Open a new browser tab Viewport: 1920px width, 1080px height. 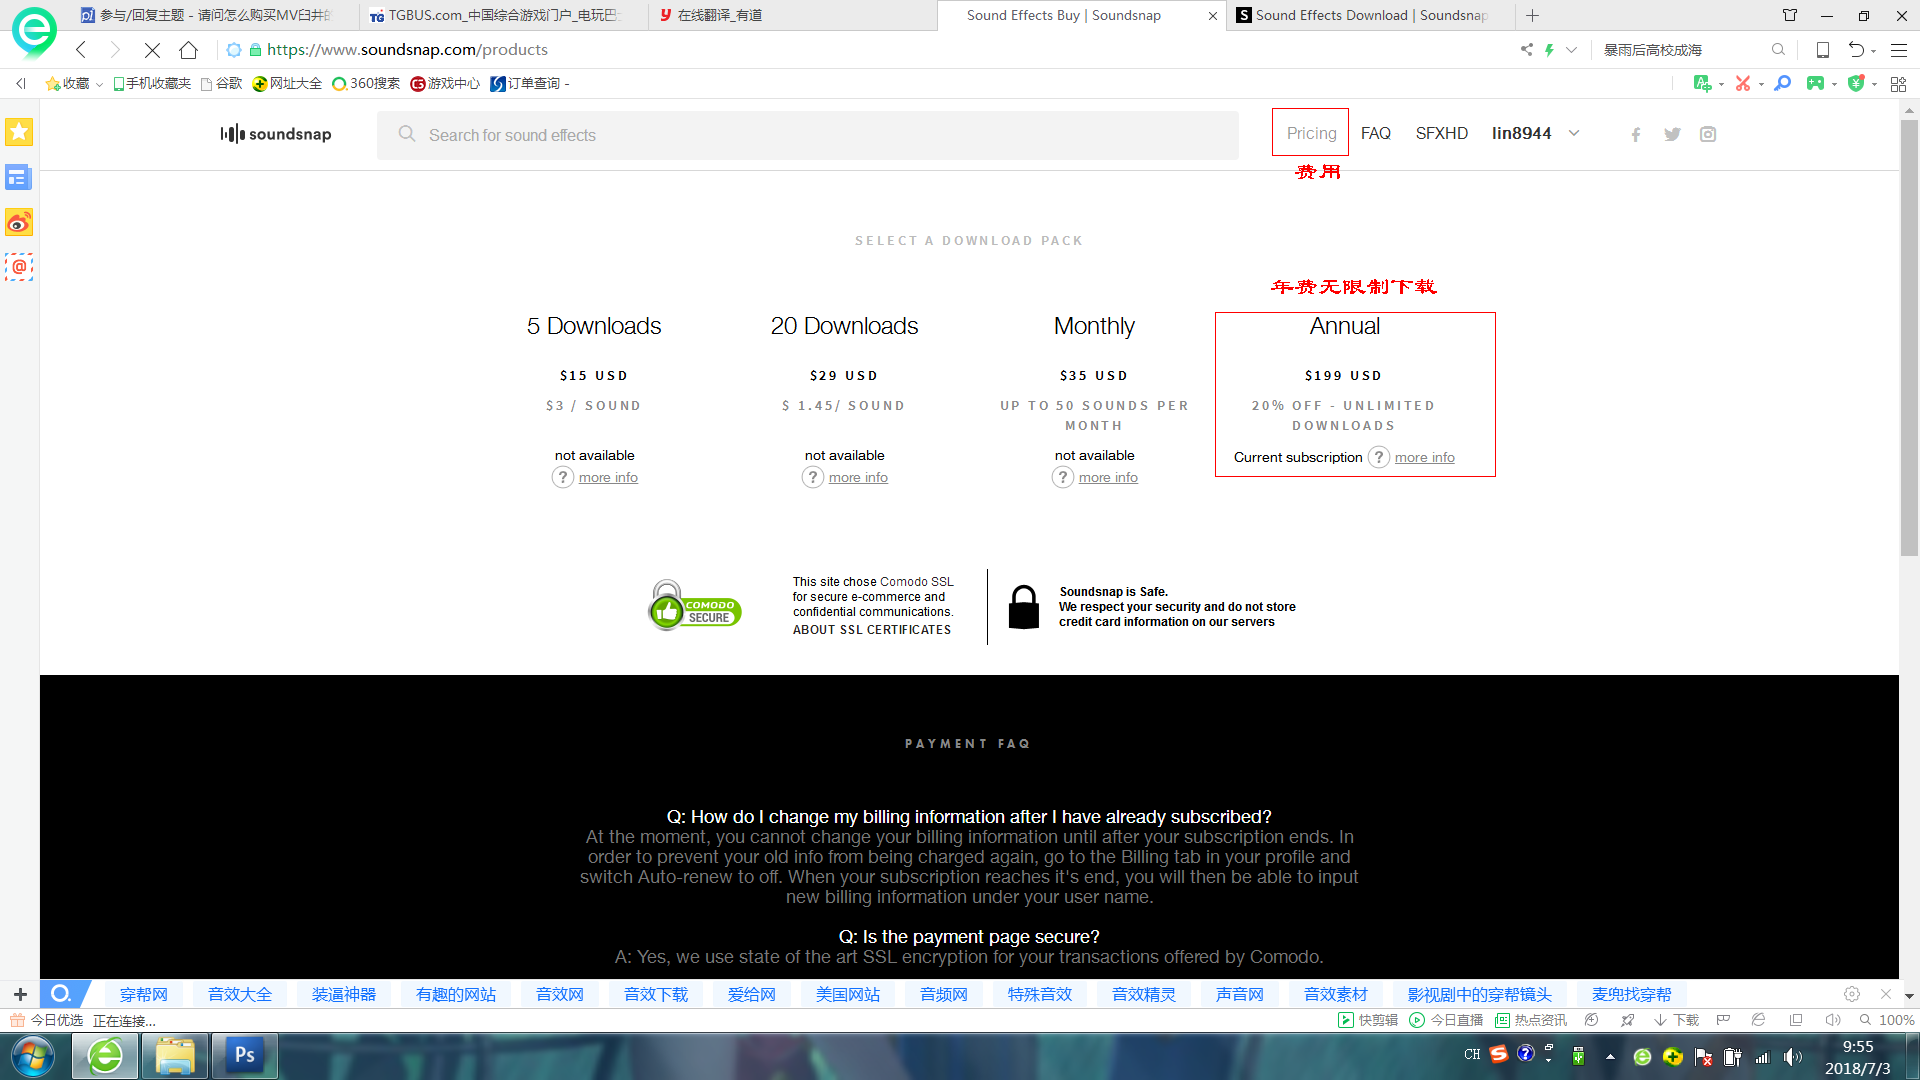coord(1533,15)
